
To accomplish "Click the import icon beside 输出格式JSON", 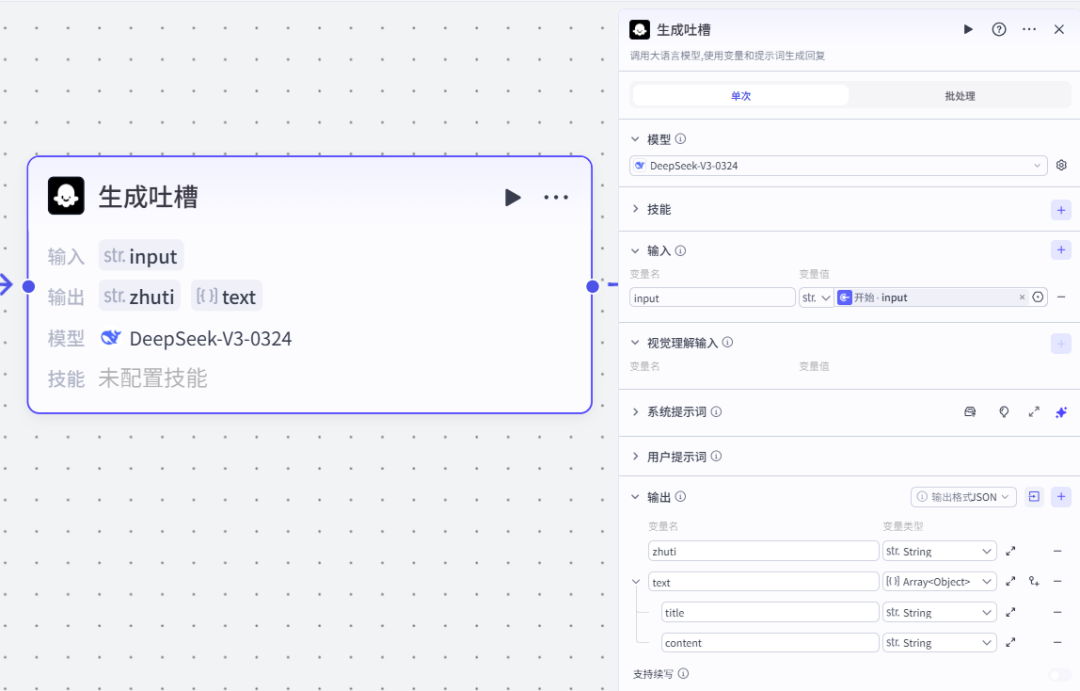I will click(1034, 496).
